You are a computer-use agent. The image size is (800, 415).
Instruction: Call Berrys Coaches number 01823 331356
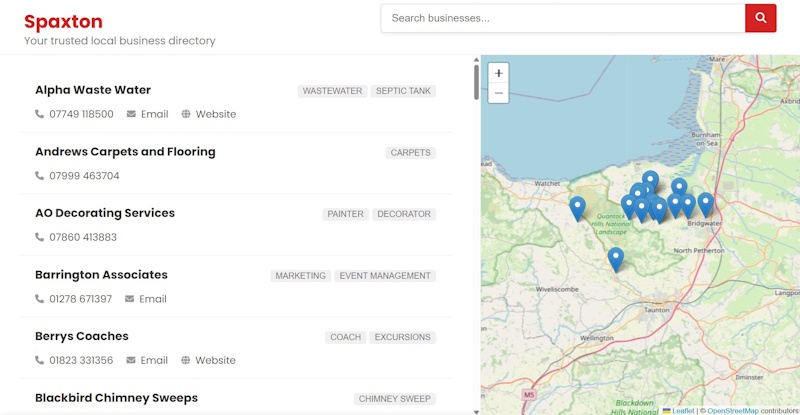click(81, 360)
